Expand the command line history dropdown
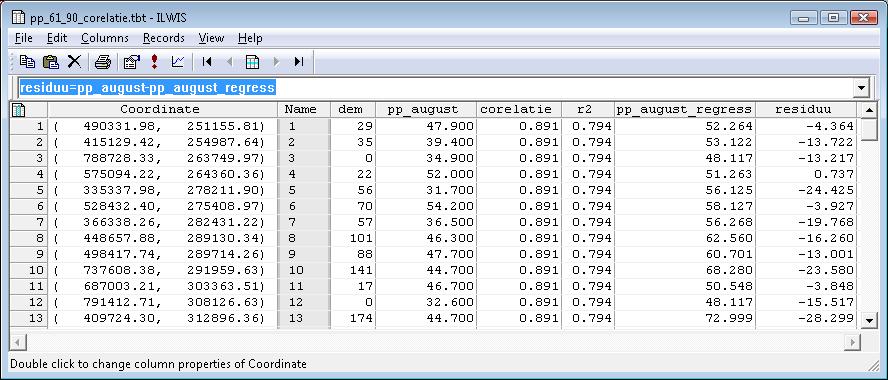888x380 pixels. click(x=861, y=88)
